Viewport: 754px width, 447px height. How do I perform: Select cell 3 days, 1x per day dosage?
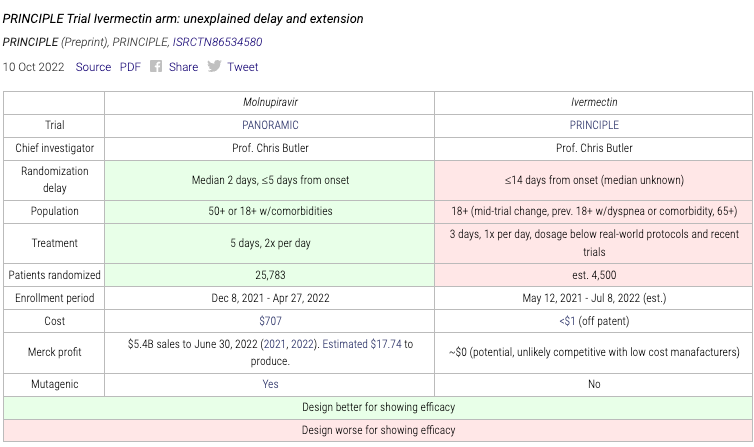tap(594, 243)
